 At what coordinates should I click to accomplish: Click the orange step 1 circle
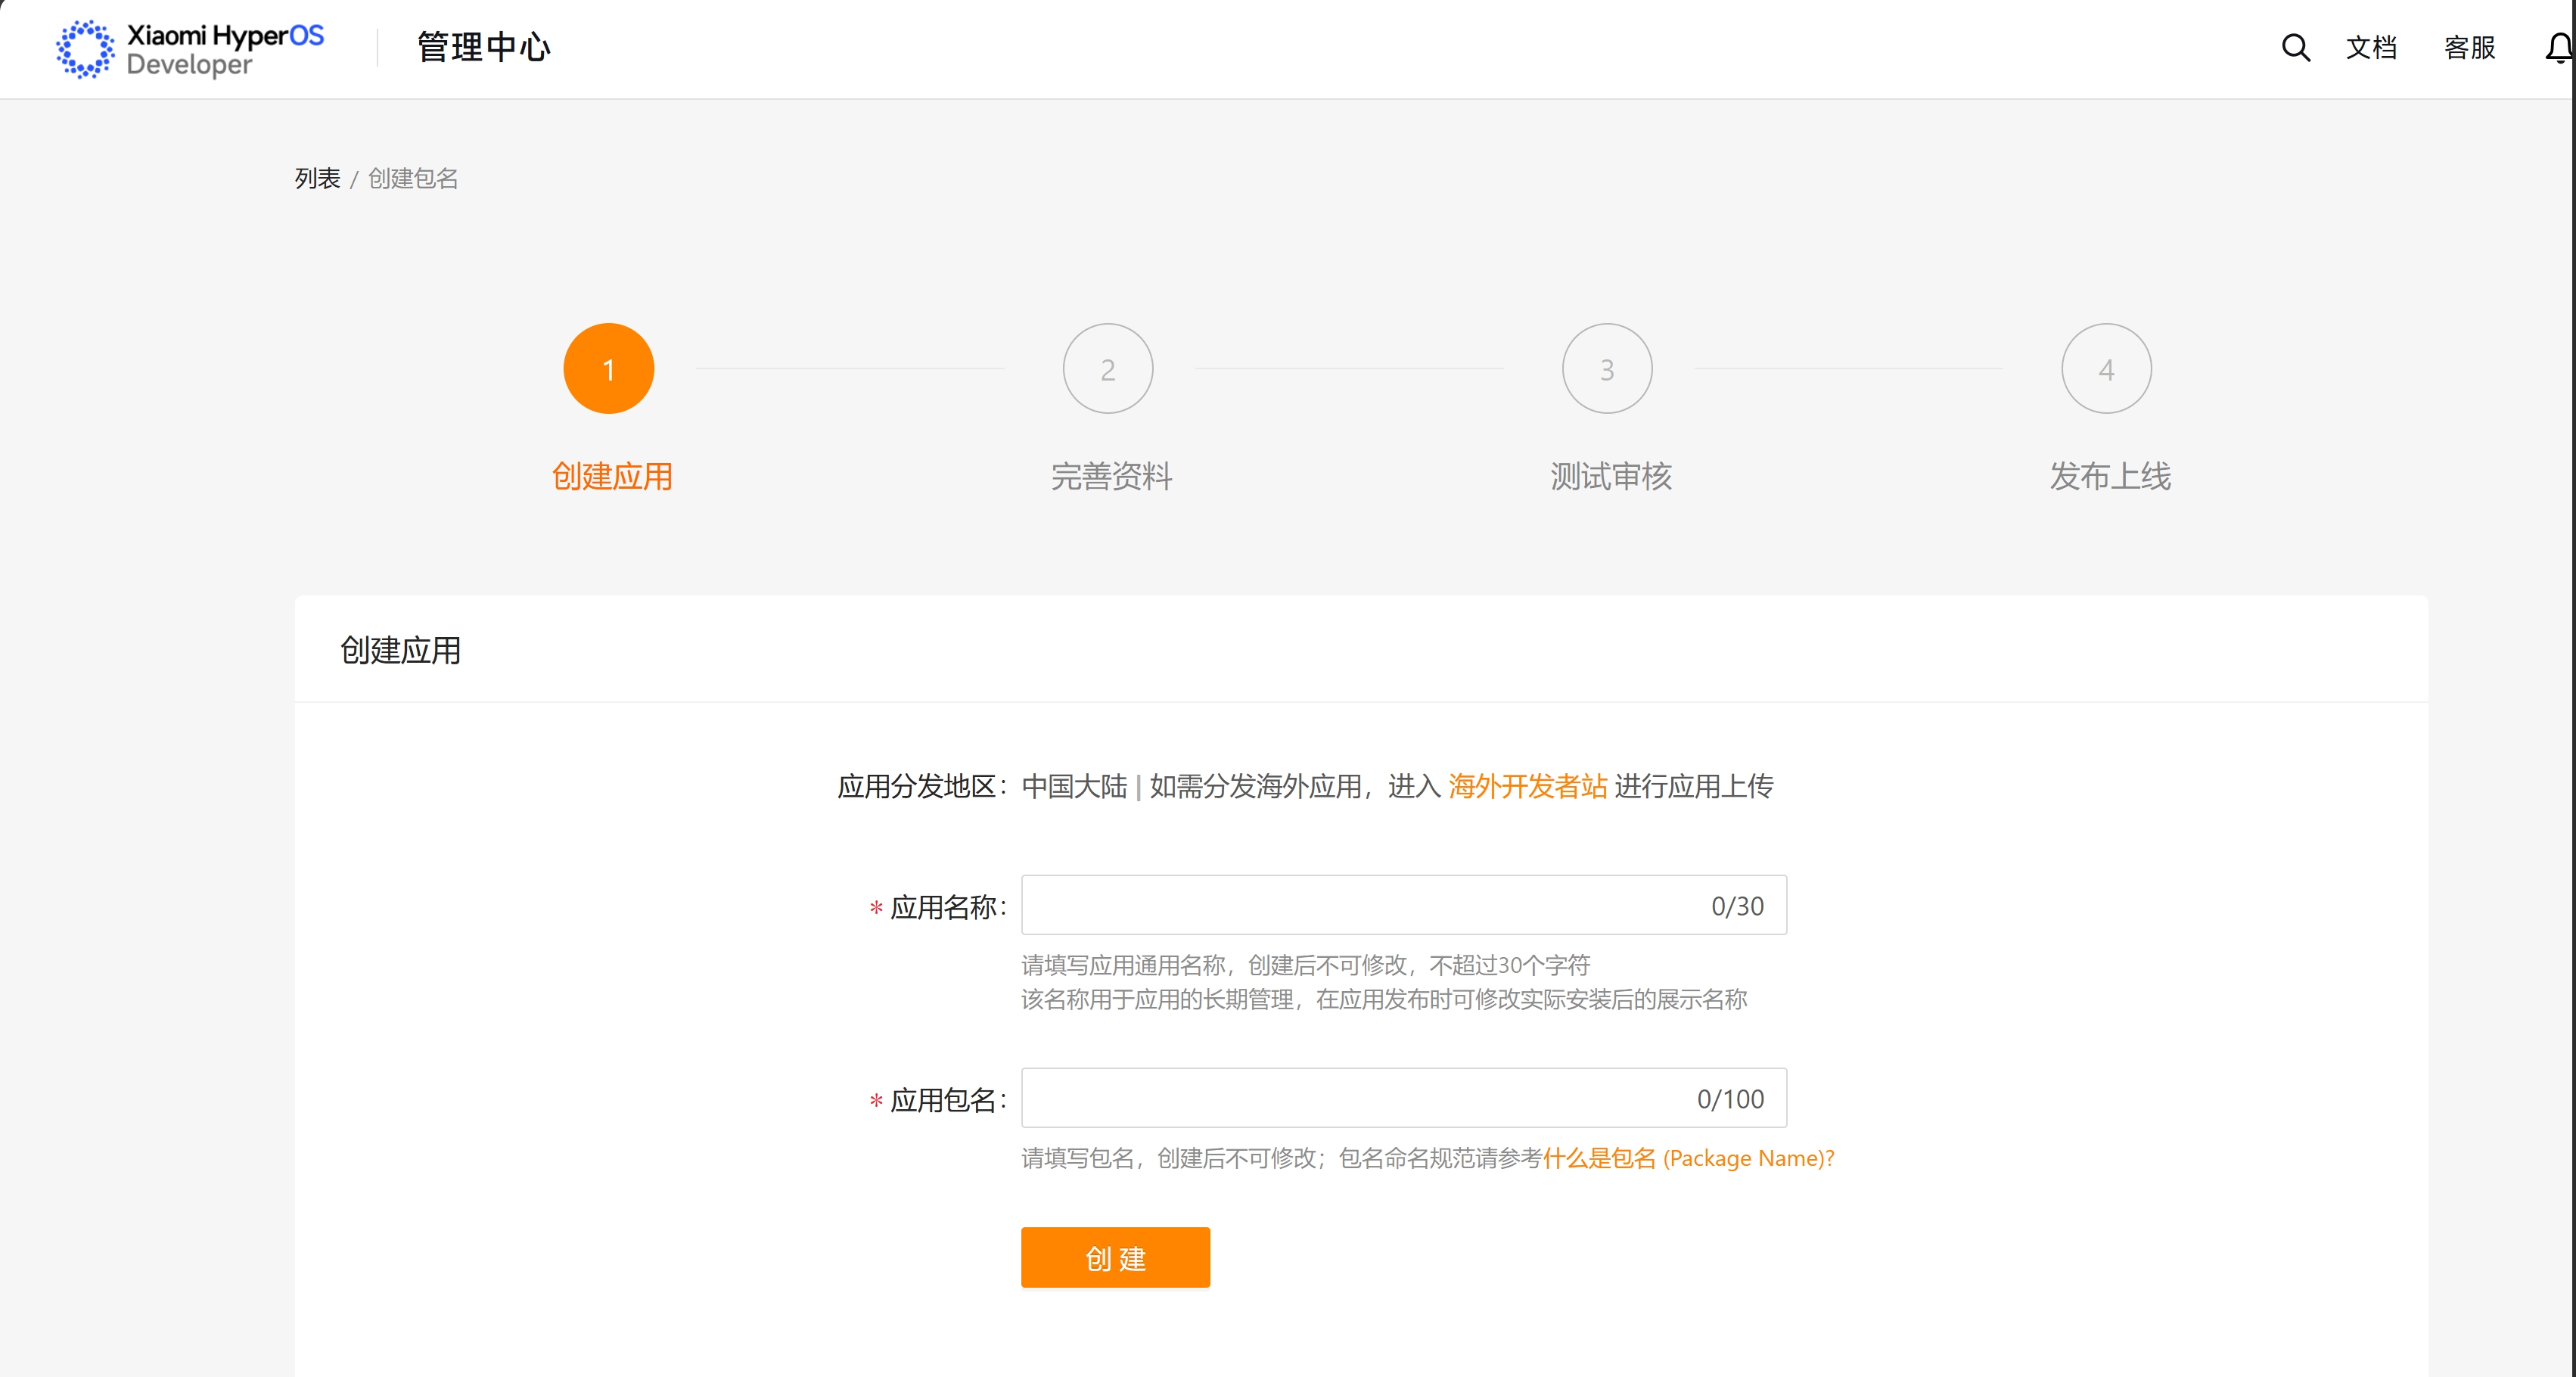pyautogui.click(x=608, y=369)
